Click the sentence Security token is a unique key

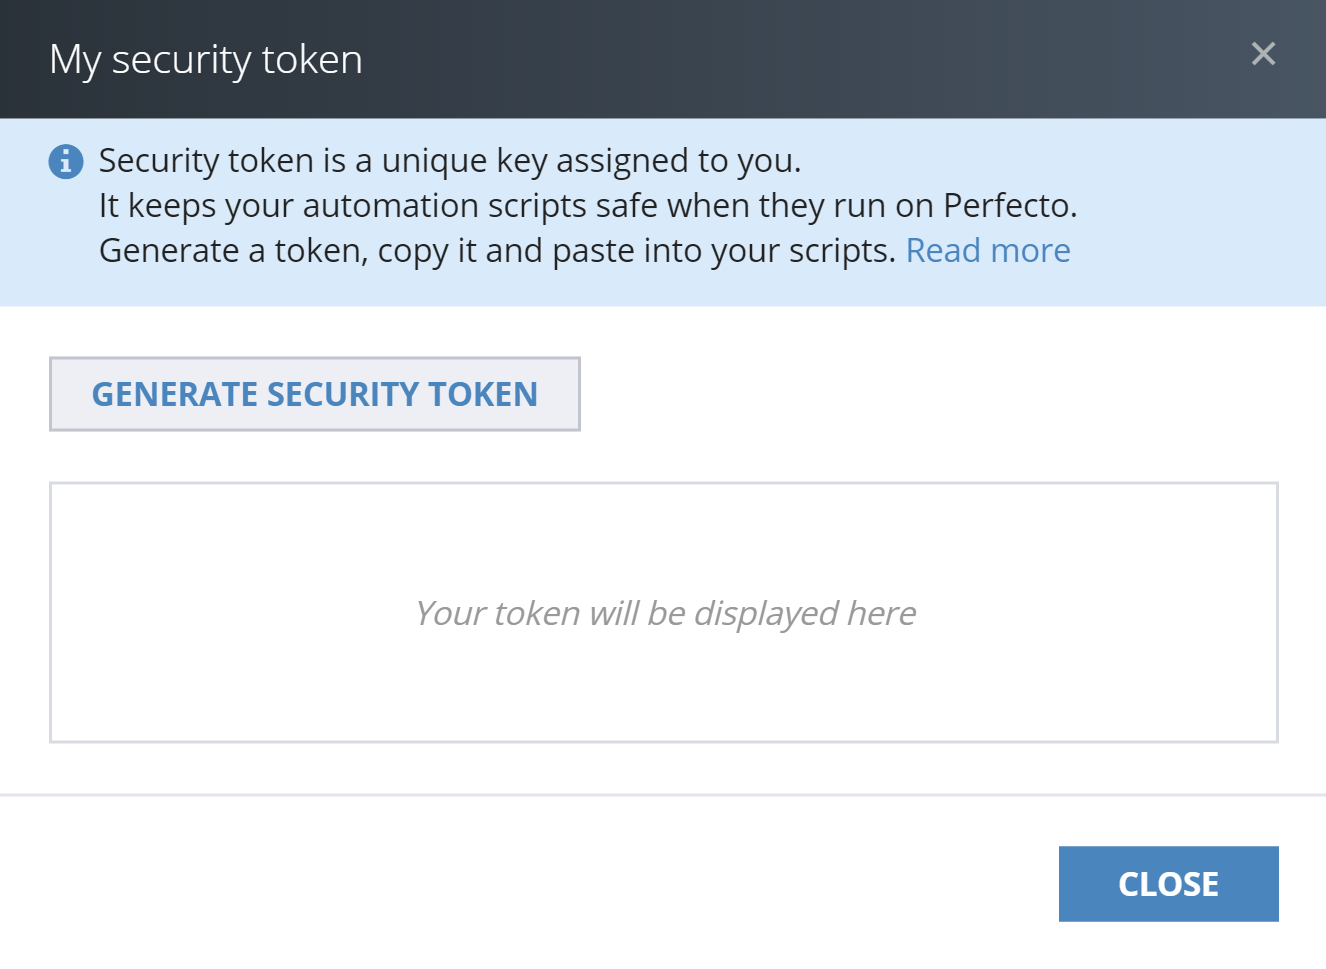449,161
